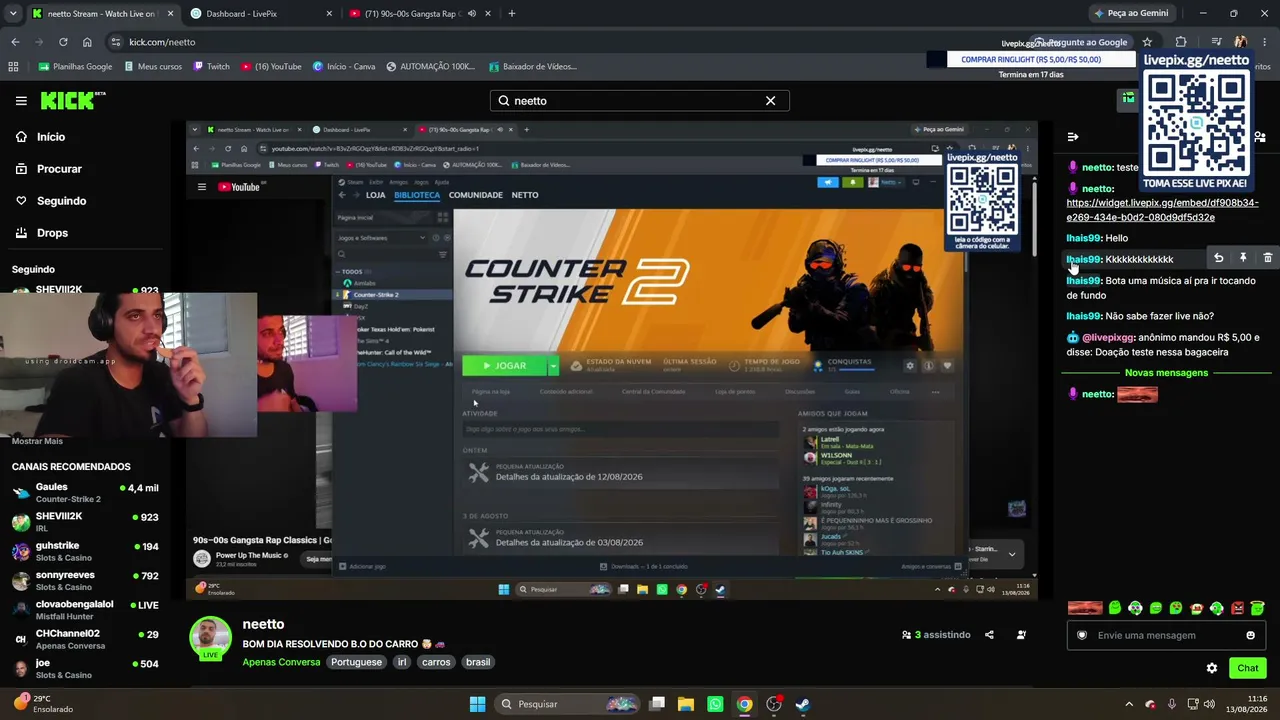Open a new Chrome tab
This screenshot has width=1280, height=720.
pyautogui.click(x=511, y=14)
